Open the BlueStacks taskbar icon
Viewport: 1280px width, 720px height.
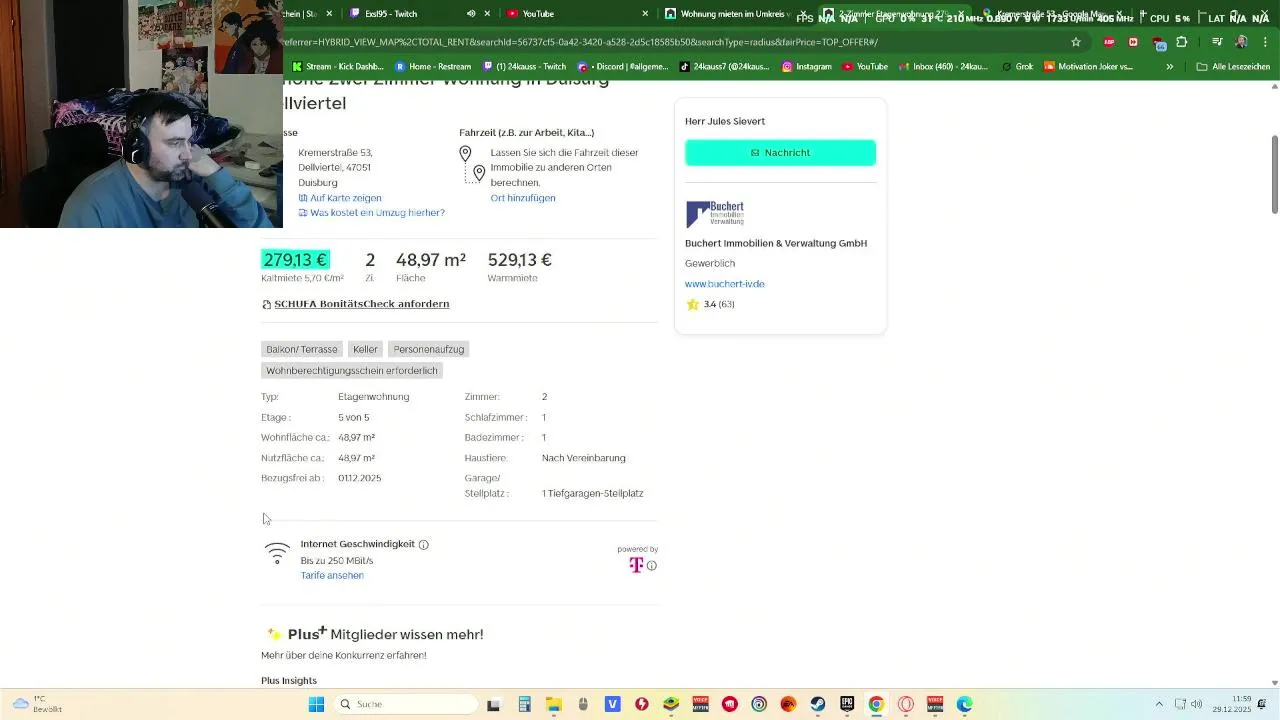[x=671, y=704]
